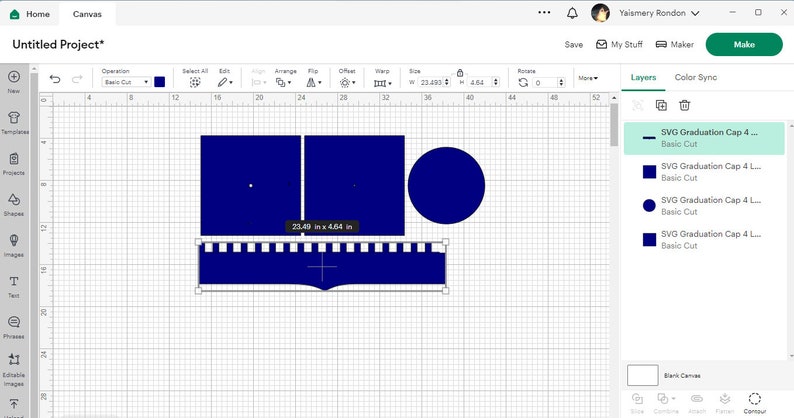Expand the More toolbar options

pos(588,78)
